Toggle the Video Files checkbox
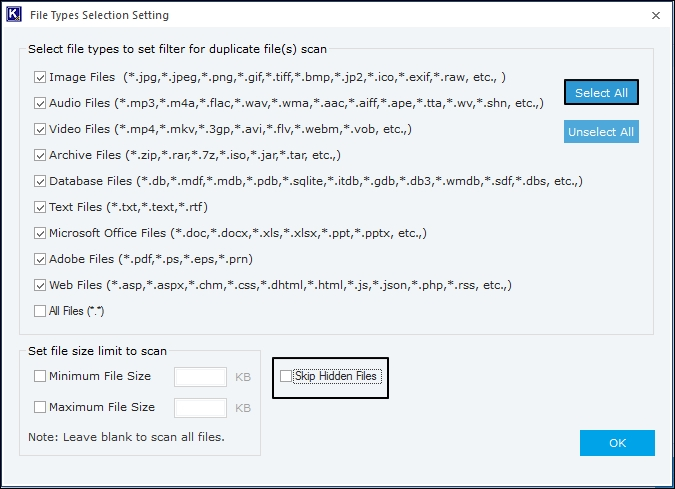The width and height of the screenshot is (675, 489). point(40,129)
